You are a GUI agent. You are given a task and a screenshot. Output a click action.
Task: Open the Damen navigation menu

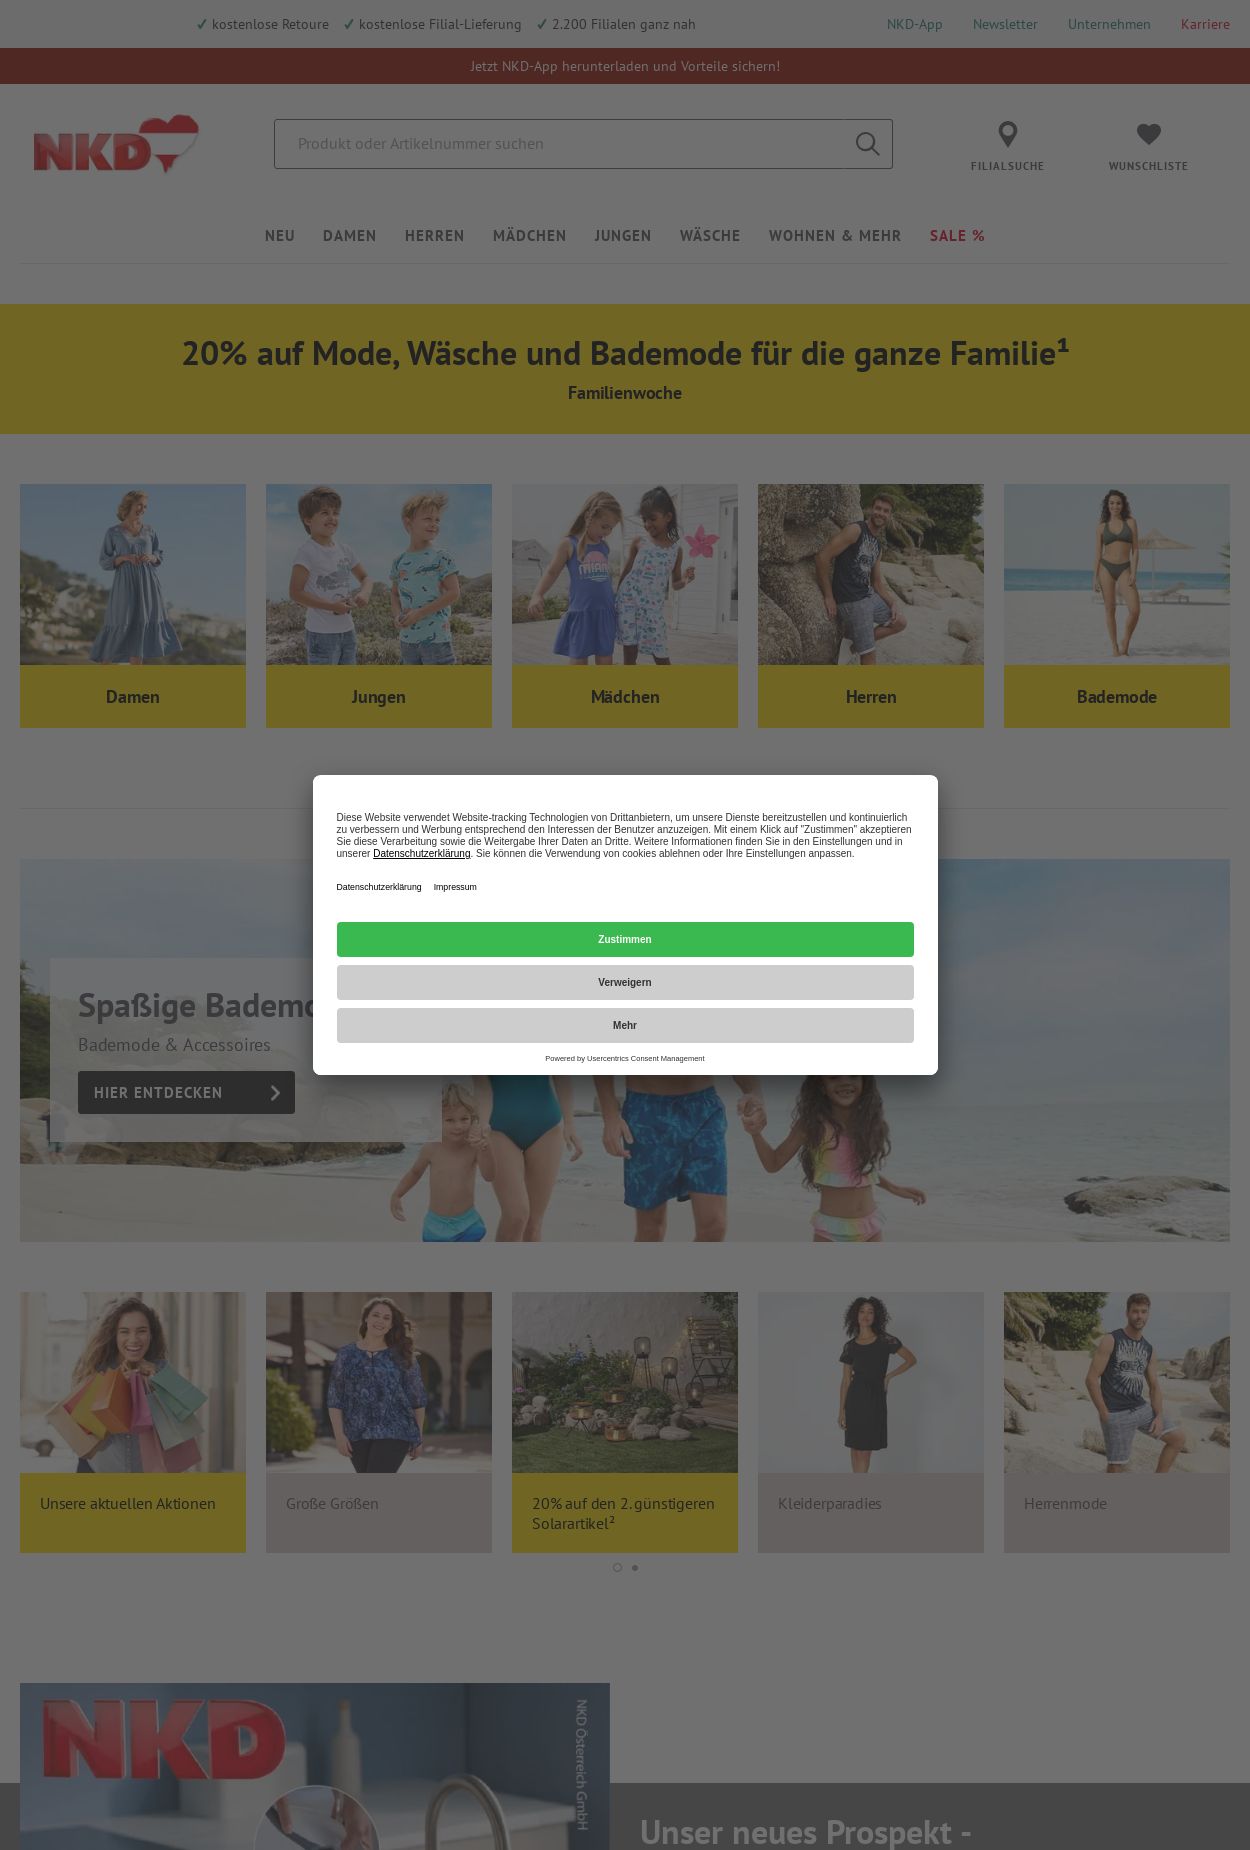[349, 236]
